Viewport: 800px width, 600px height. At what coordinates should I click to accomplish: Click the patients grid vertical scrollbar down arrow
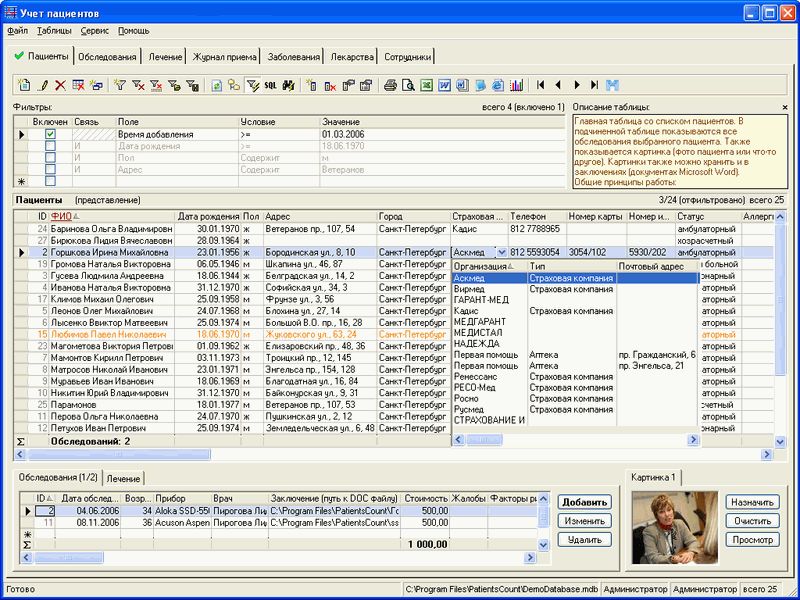coord(780,442)
